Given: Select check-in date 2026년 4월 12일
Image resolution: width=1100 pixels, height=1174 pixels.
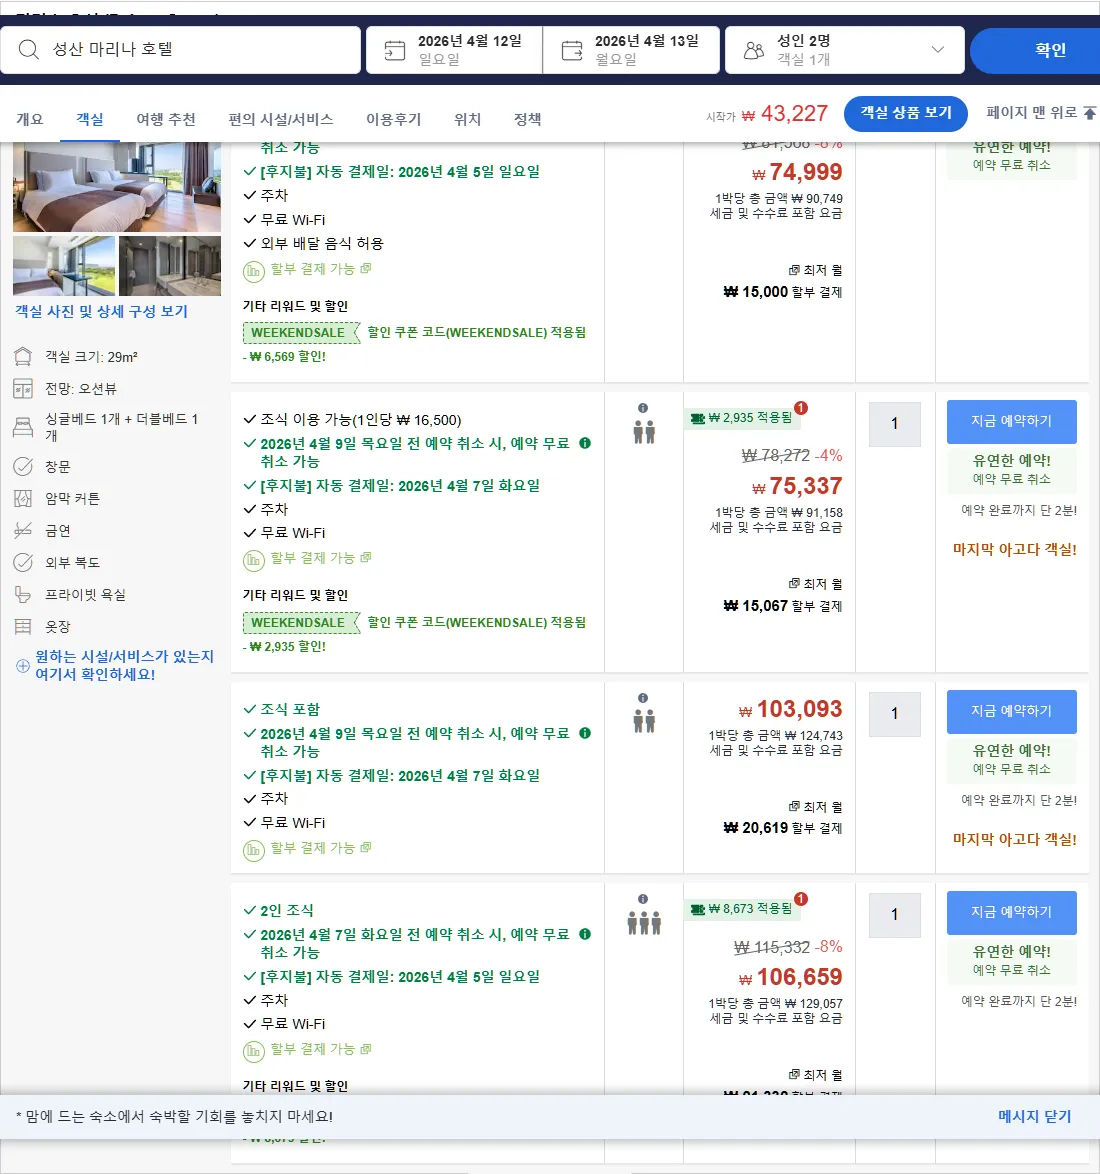Looking at the screenshot, I should tap(454, 50).
